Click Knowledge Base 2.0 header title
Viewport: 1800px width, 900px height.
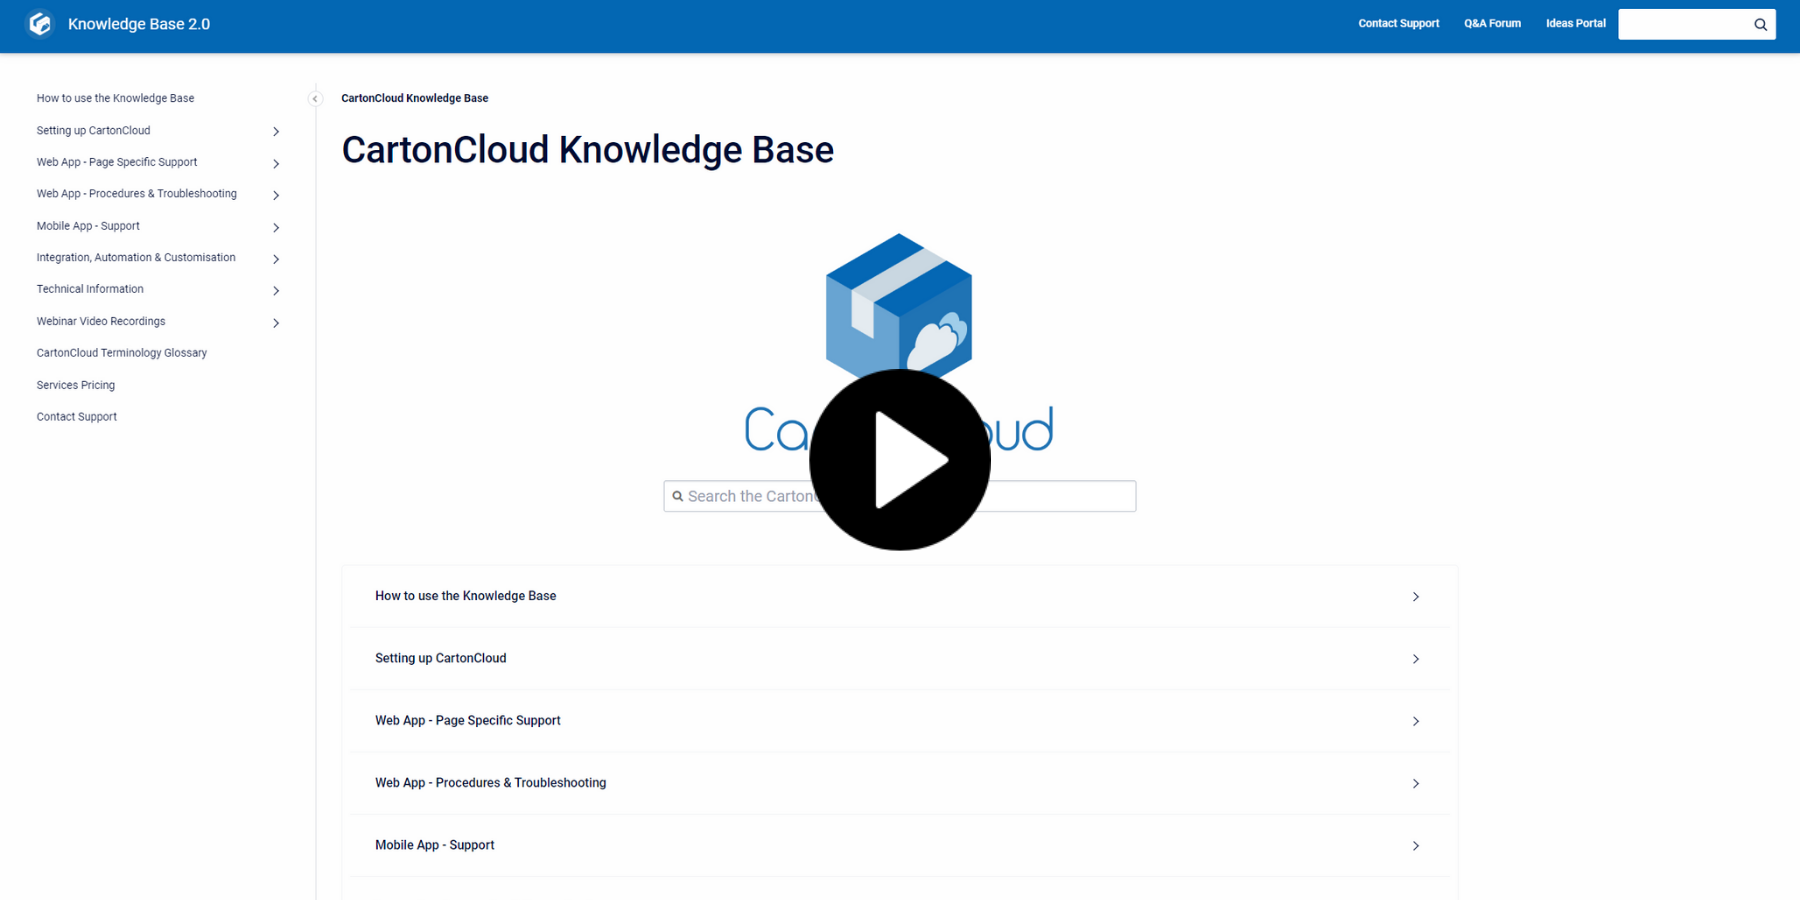[139, 24]
